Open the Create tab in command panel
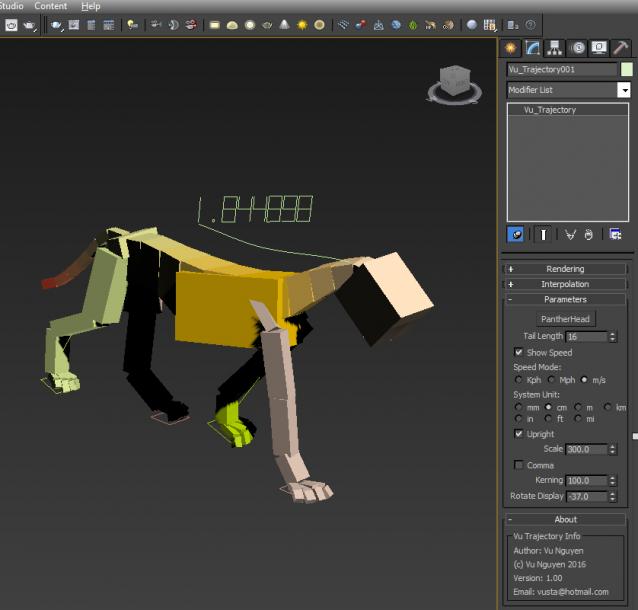 click(511, 47)
